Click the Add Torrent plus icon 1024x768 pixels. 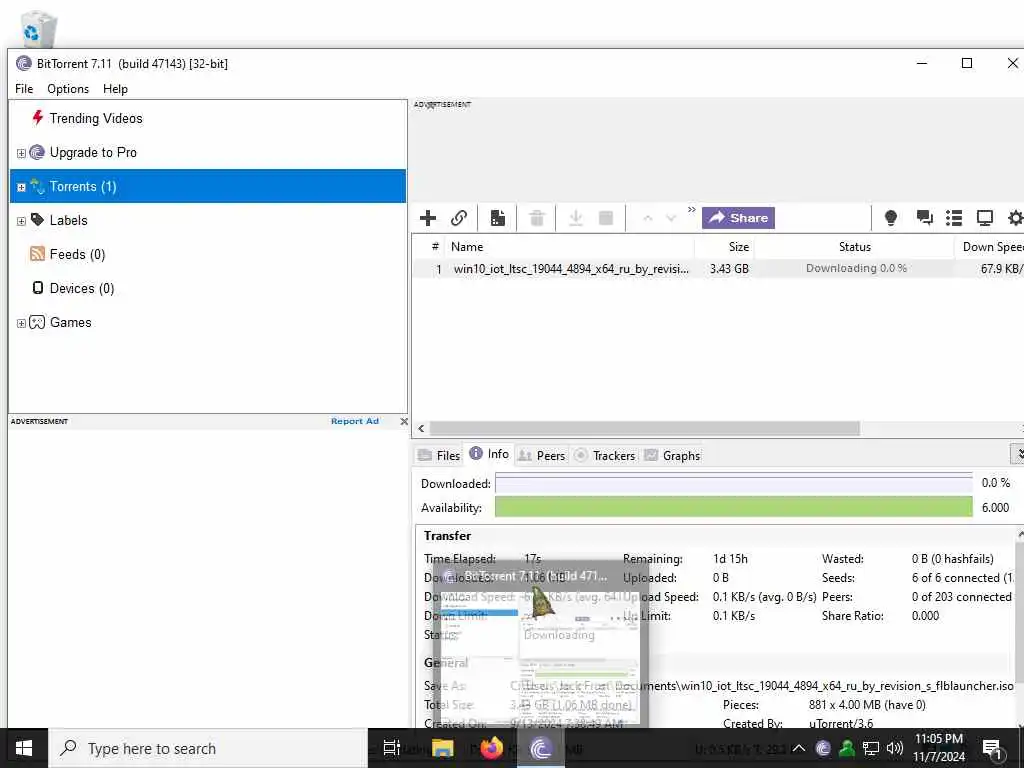(x=428, y=218)
